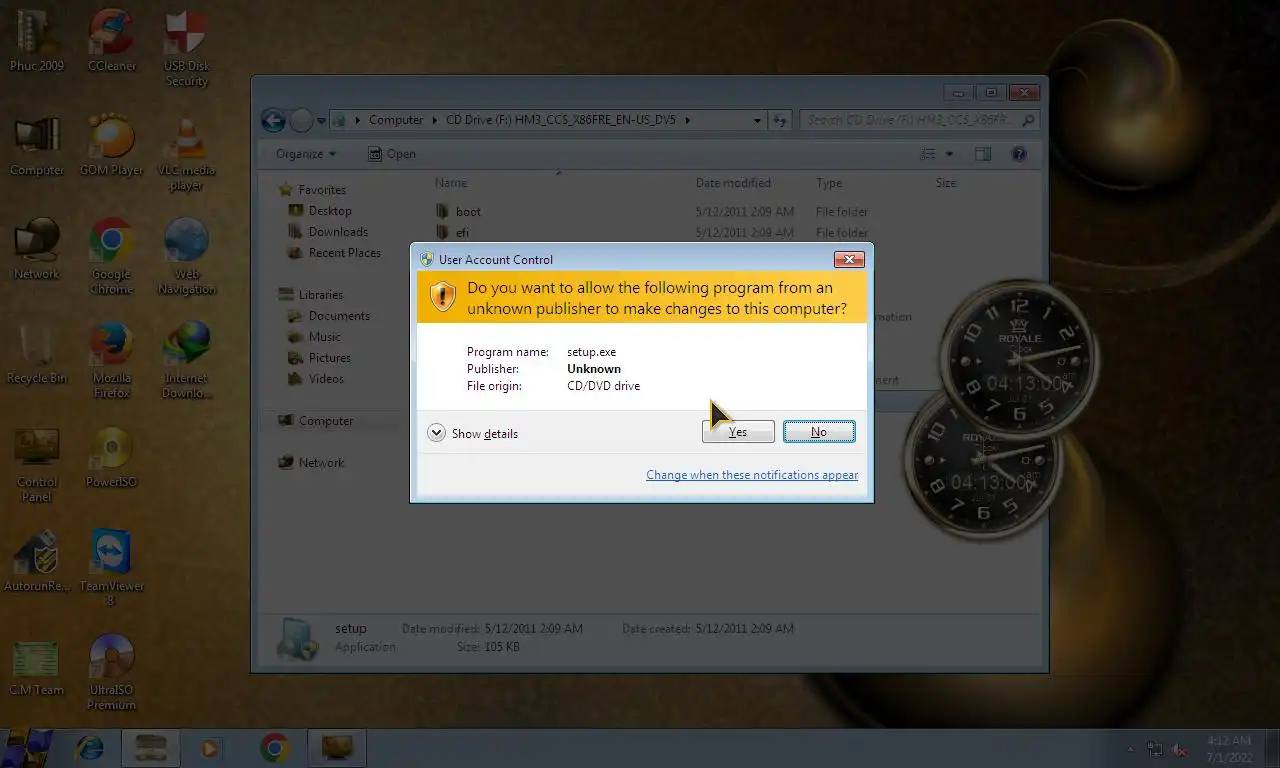Viewport: 1280px width, 768px height.
Task: Open Mozilla Firefox desktop icon
Action: (x=112, y=361)
